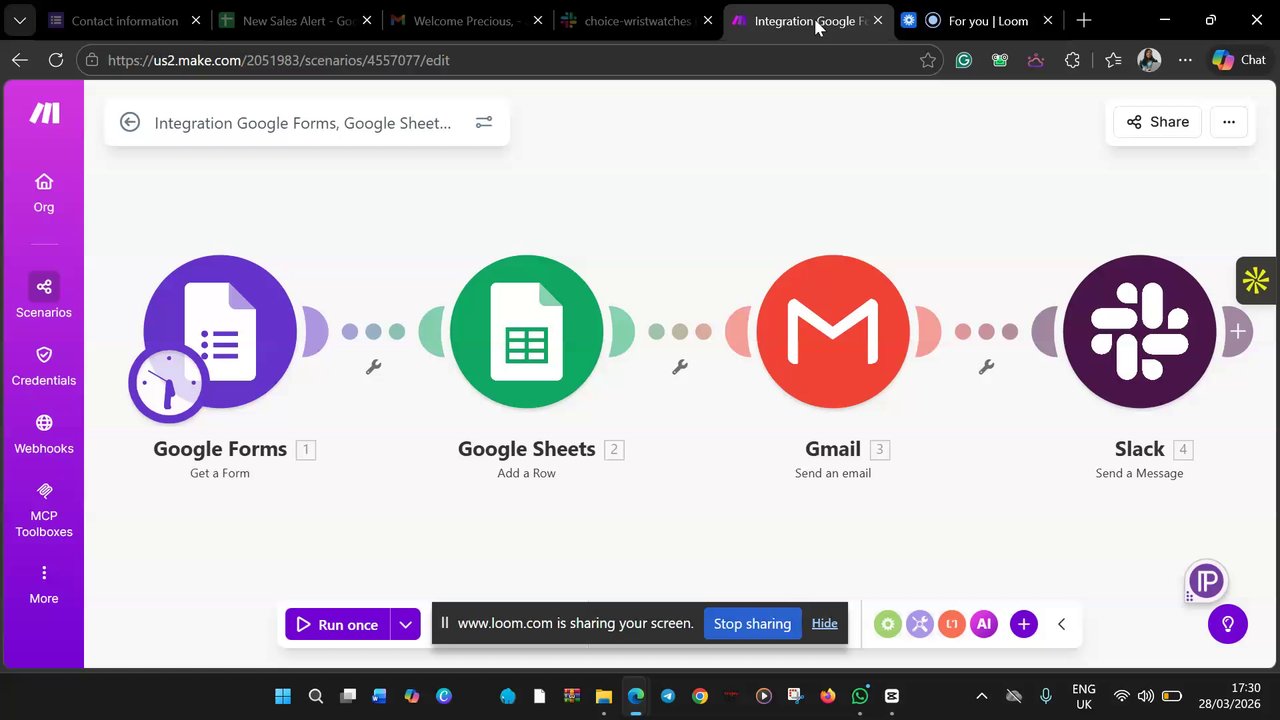Image resolution: width=1280 pixels, height=720 pixels.
Task: Open the Gmail Send an email module
Action: pyautogui.click(x=833, y=331)
